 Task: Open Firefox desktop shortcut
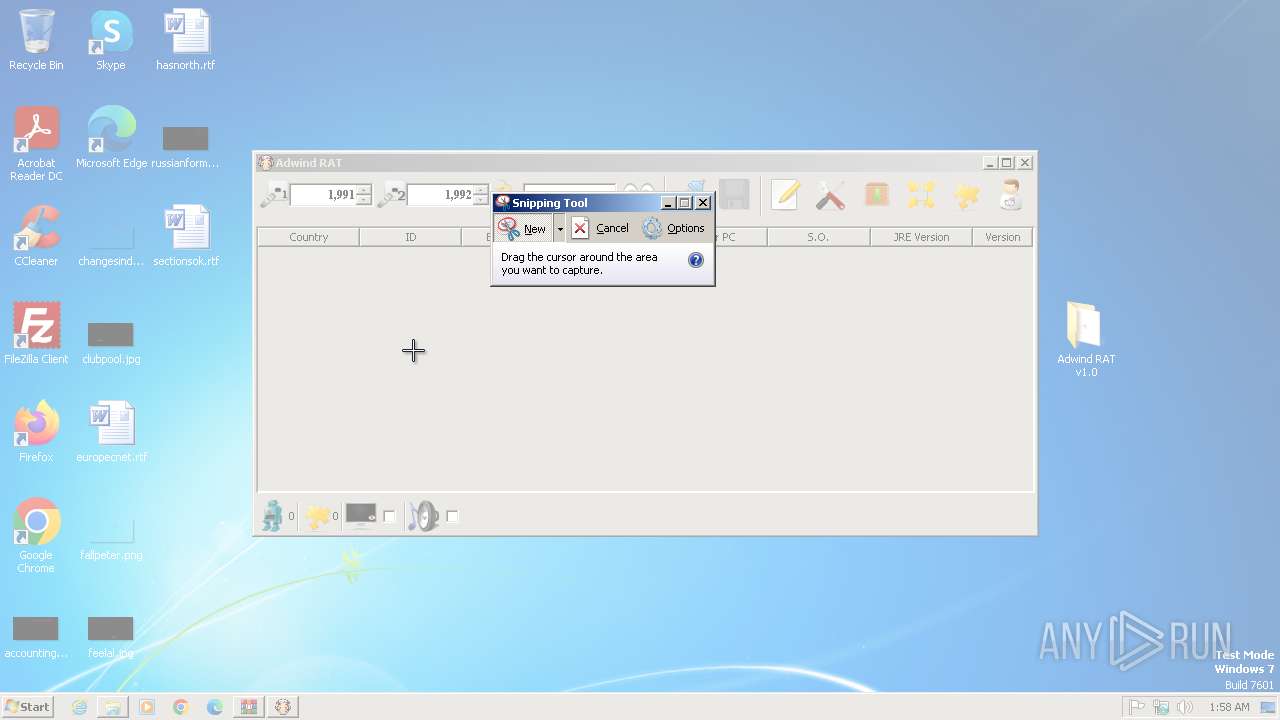[x=36, y=432]
